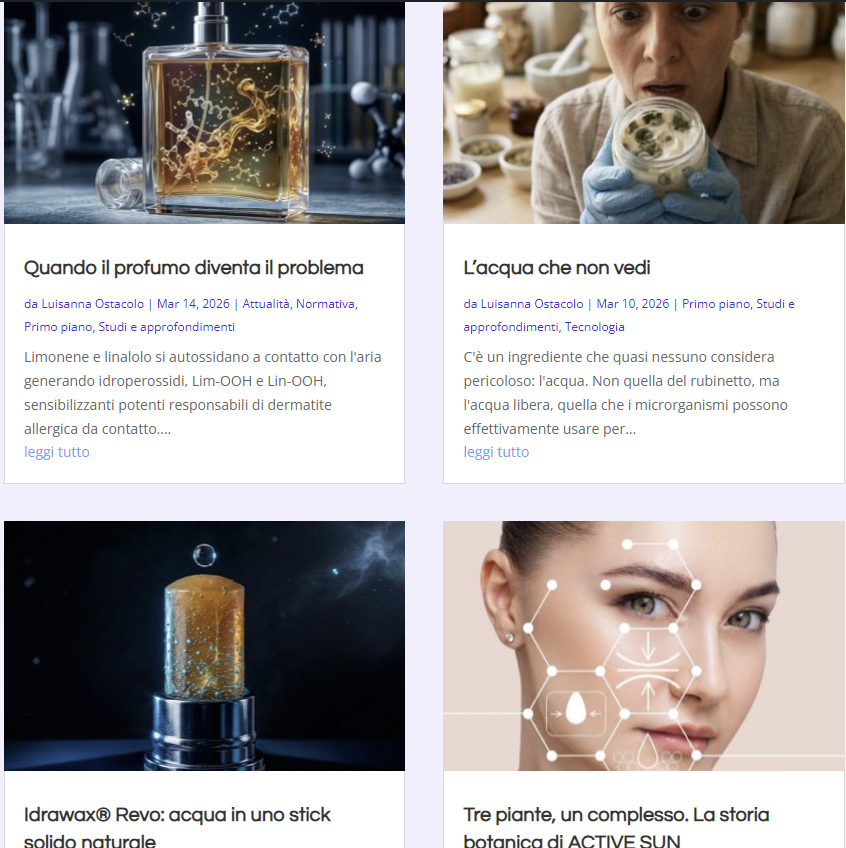Image resolution: width=846 pixels, height=848 pixels.
Task: Click author Luisanna Ostacolo under perfume article
Action: [x=92, y=304]
